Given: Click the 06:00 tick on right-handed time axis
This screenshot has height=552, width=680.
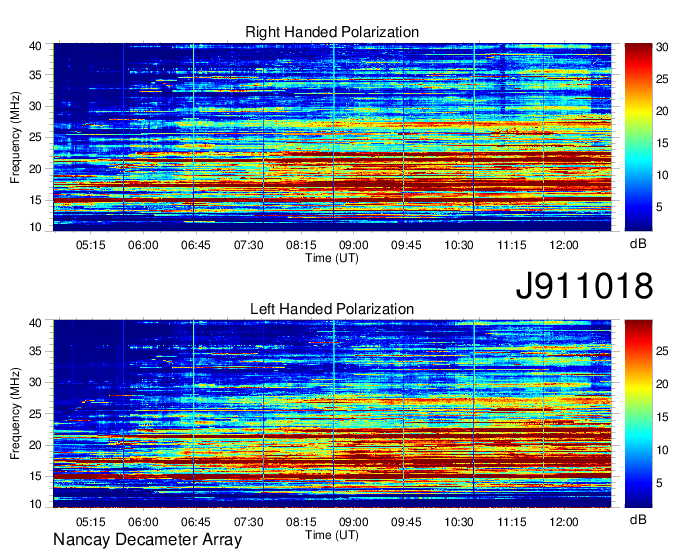Looking at the screenshot, I should [143, 245].
